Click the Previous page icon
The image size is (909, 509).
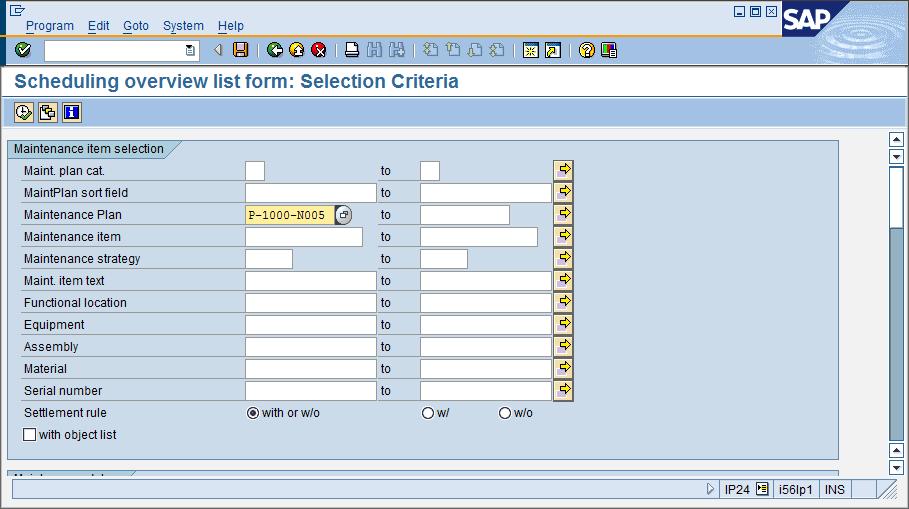coord(453,50)
